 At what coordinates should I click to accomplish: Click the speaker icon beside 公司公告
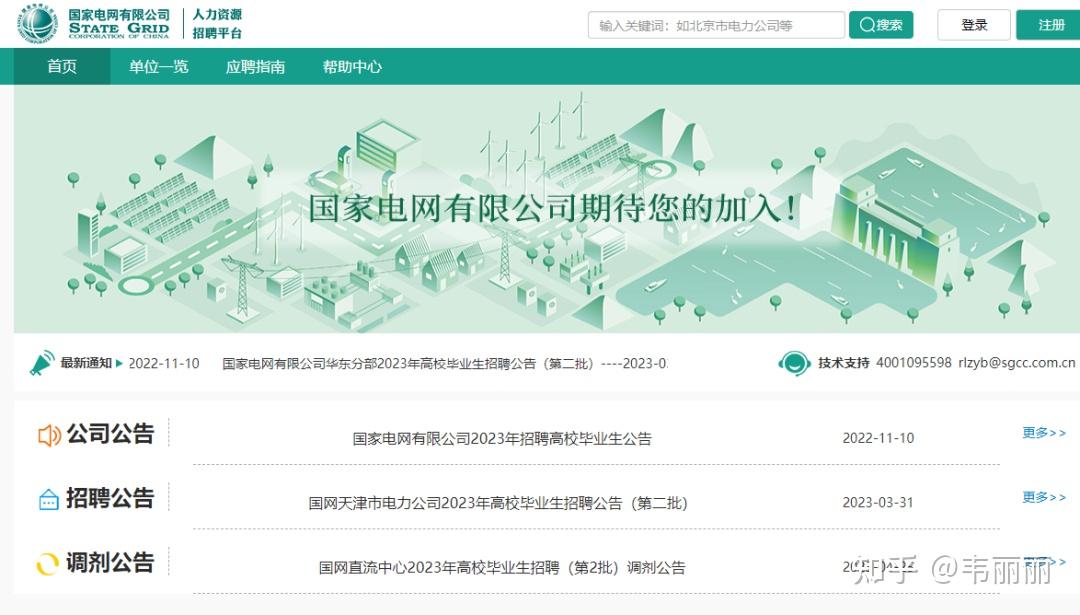pyautogui.click(x=49, y=435)
